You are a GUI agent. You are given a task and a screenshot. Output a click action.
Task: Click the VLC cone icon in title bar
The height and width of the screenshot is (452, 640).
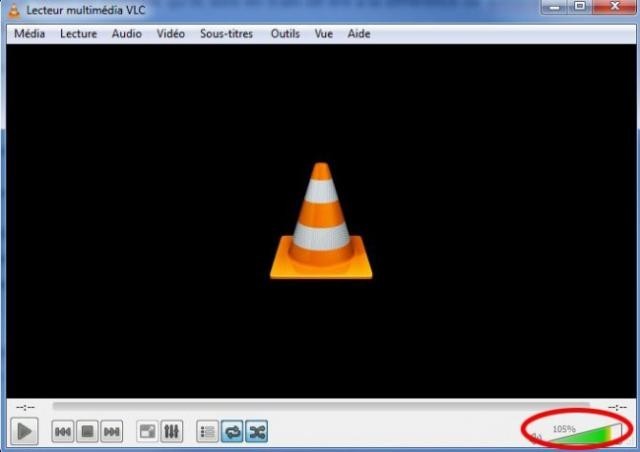[x=14, y=9]
